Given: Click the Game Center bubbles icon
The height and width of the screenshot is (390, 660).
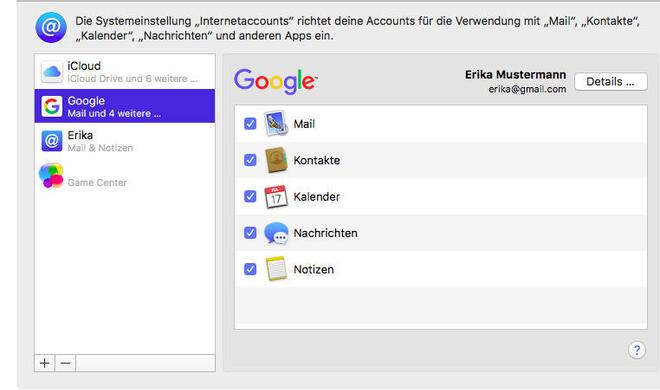Looking at the screenshot, I should click(51, 175).
